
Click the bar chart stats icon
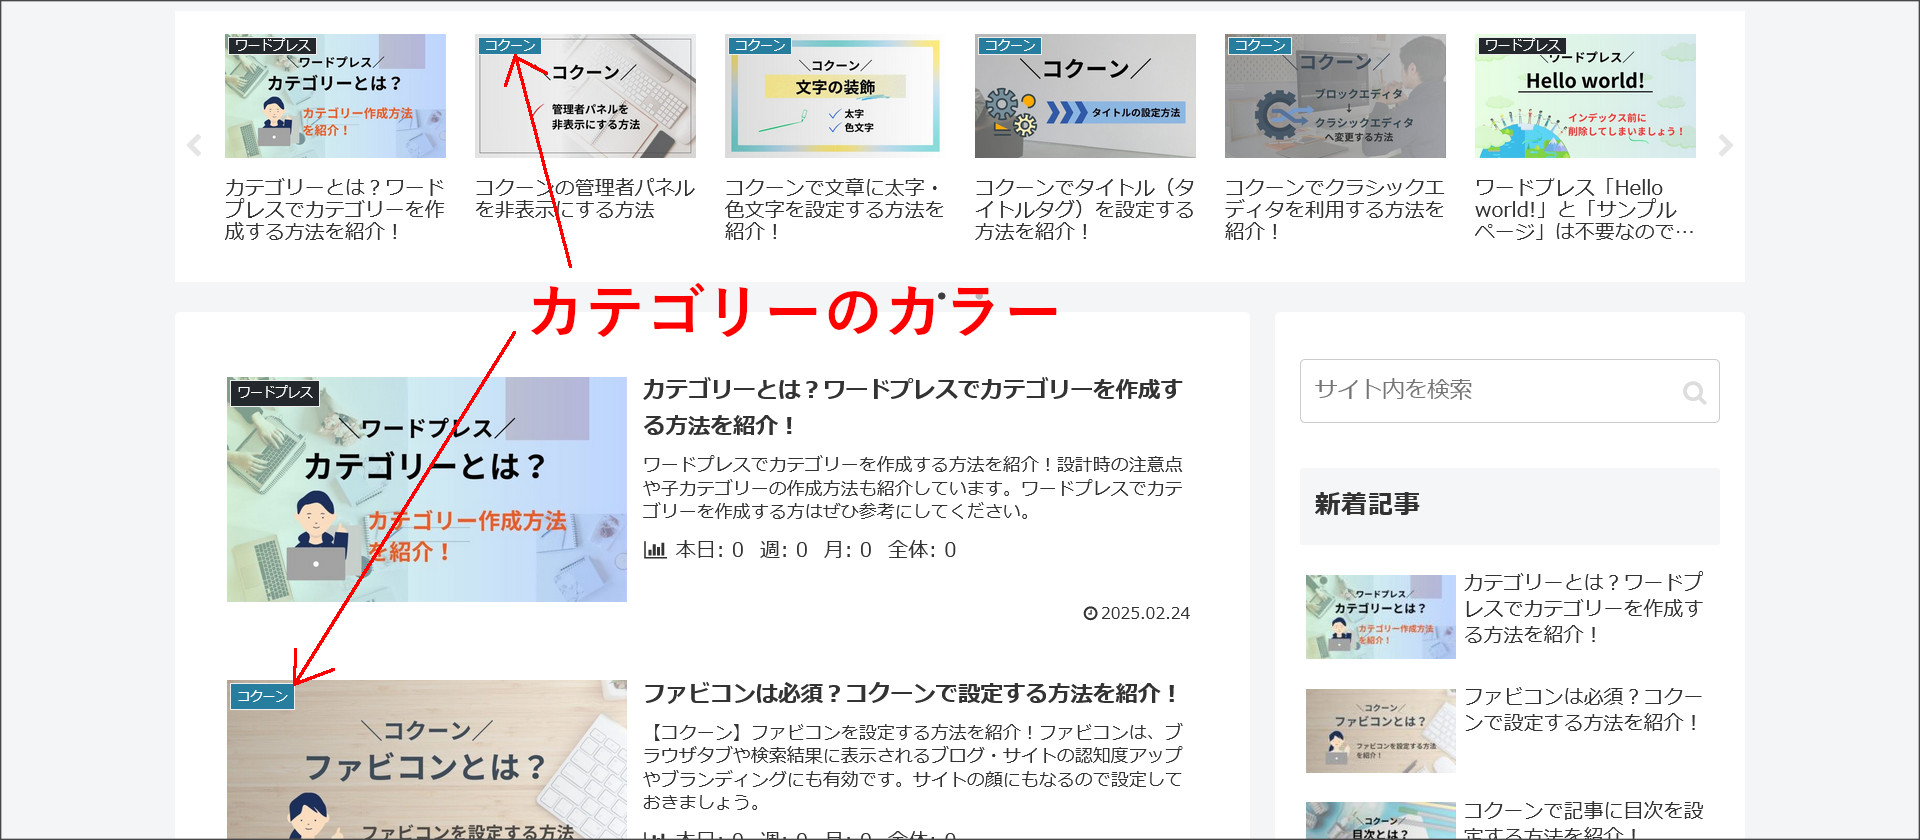[655, 550]
